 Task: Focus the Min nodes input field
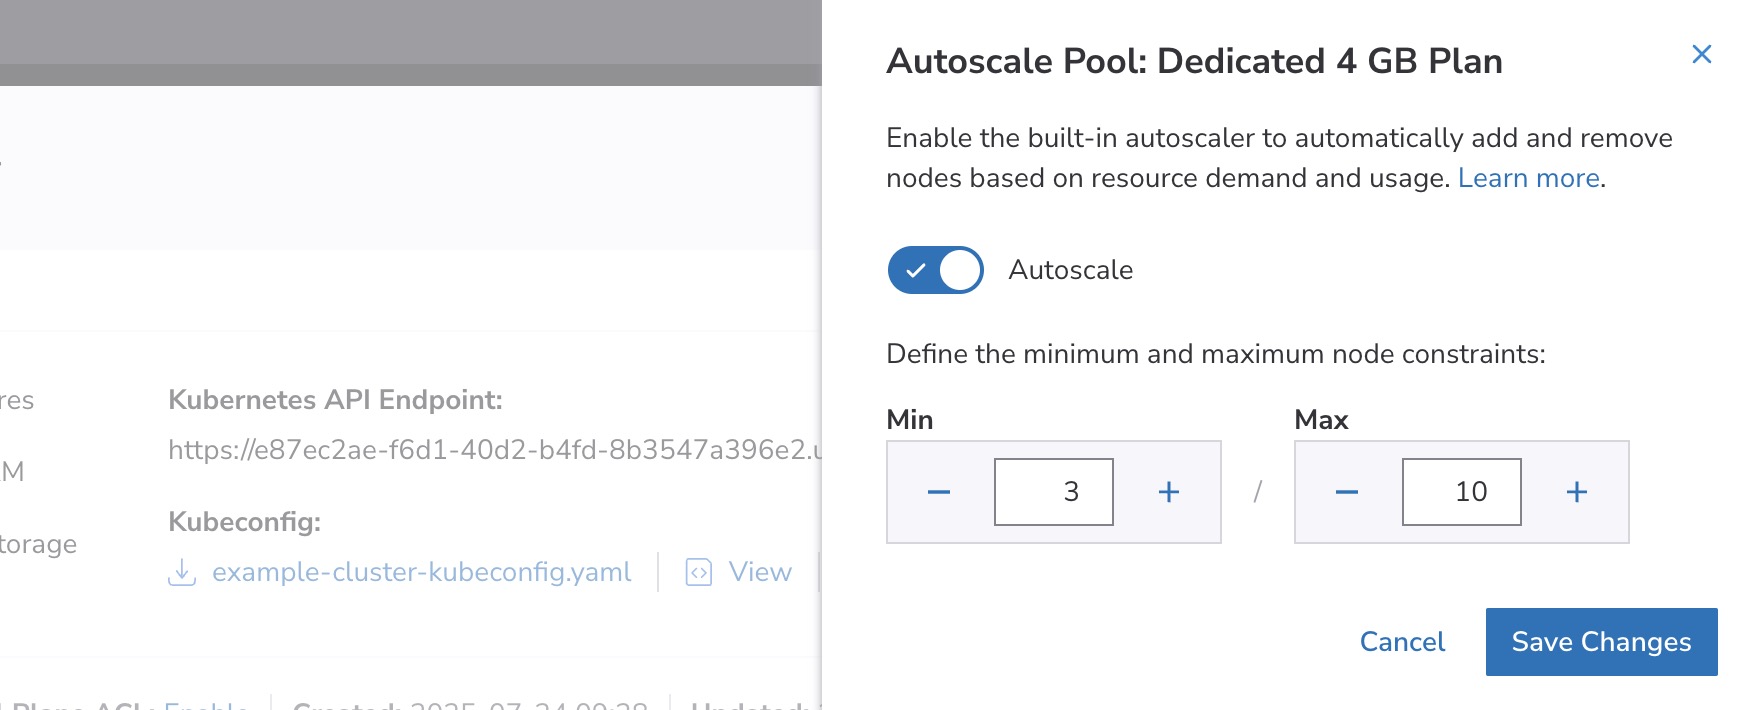(1053, 492)
